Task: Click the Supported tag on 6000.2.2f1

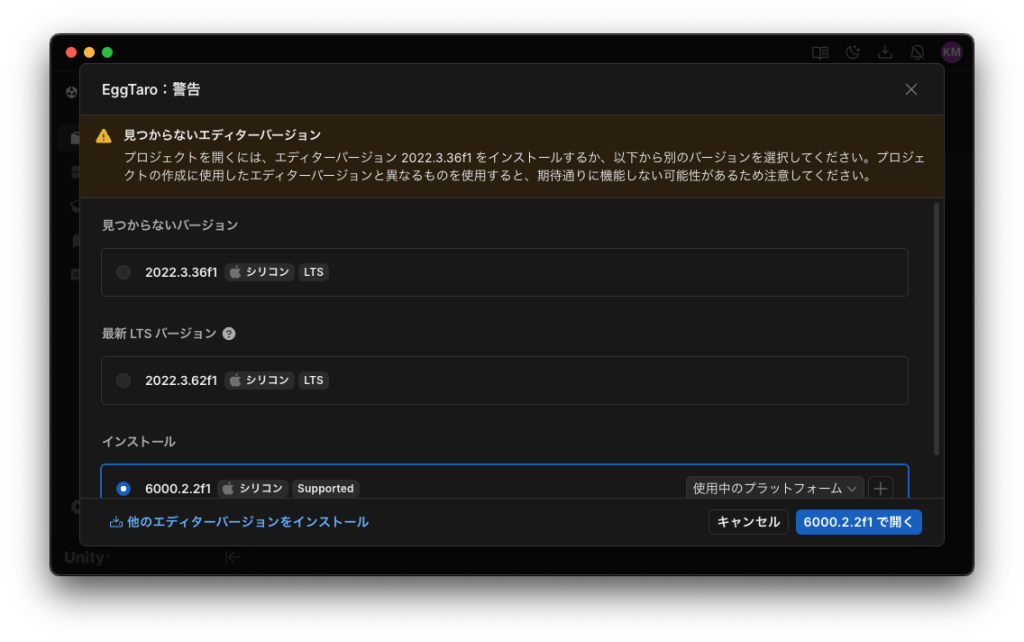Action: pos(325,489)
